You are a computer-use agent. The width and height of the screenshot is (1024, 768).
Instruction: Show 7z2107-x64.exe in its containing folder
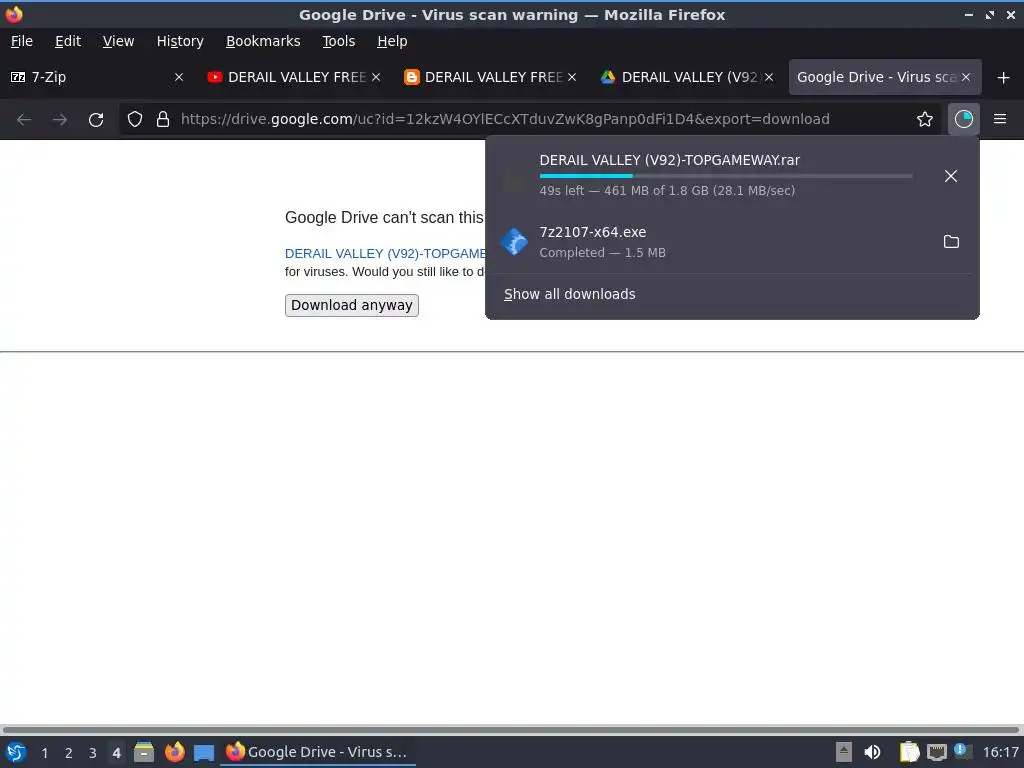tap(952, 242)
